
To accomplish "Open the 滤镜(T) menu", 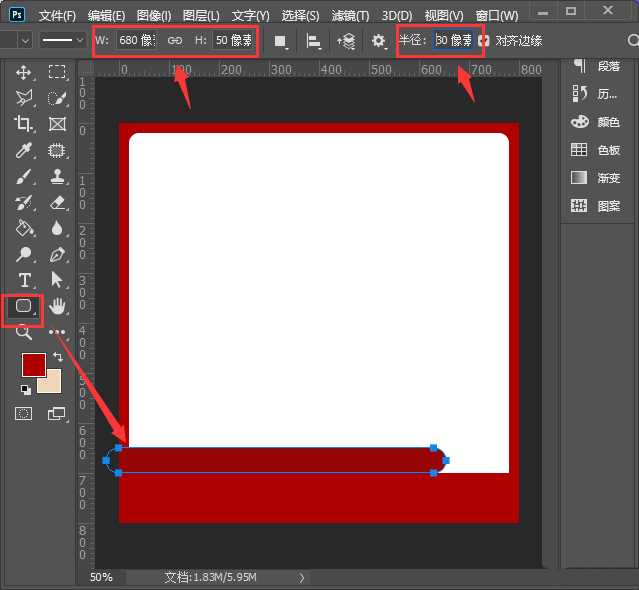I will click(349, 16).
